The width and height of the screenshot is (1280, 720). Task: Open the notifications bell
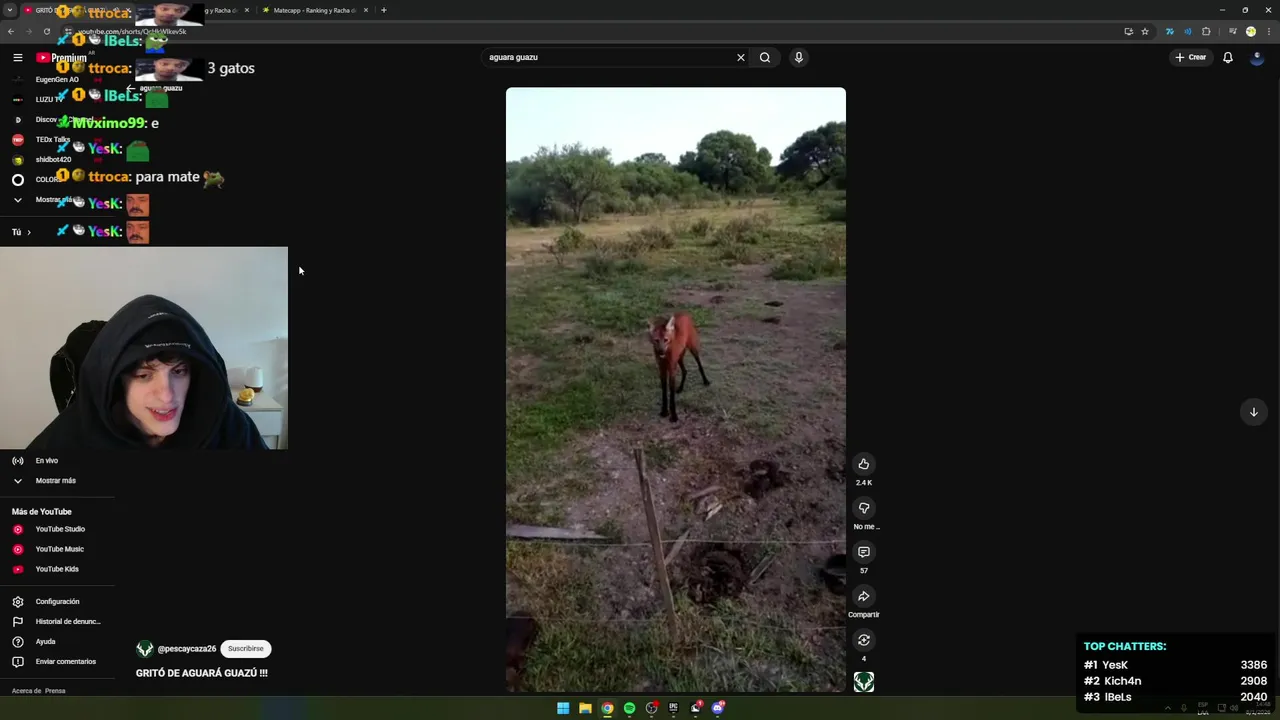point(1228,57)
